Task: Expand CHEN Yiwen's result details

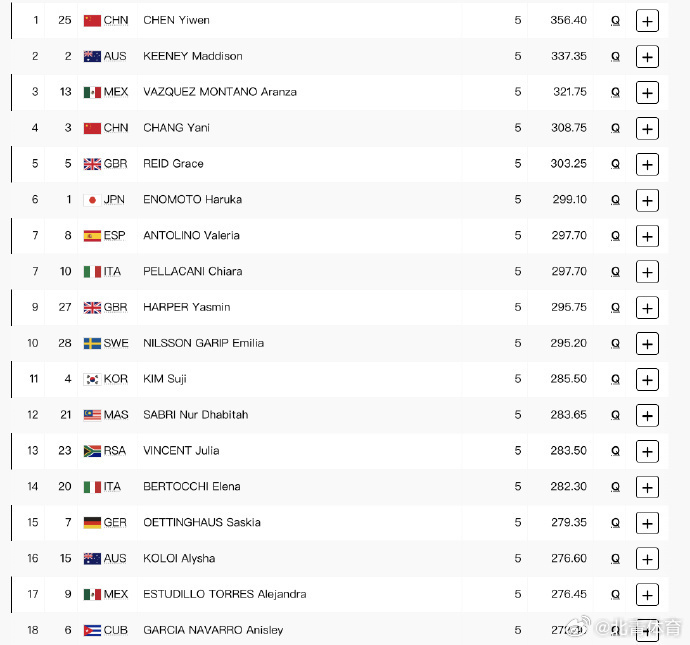Action: (647, 21)
